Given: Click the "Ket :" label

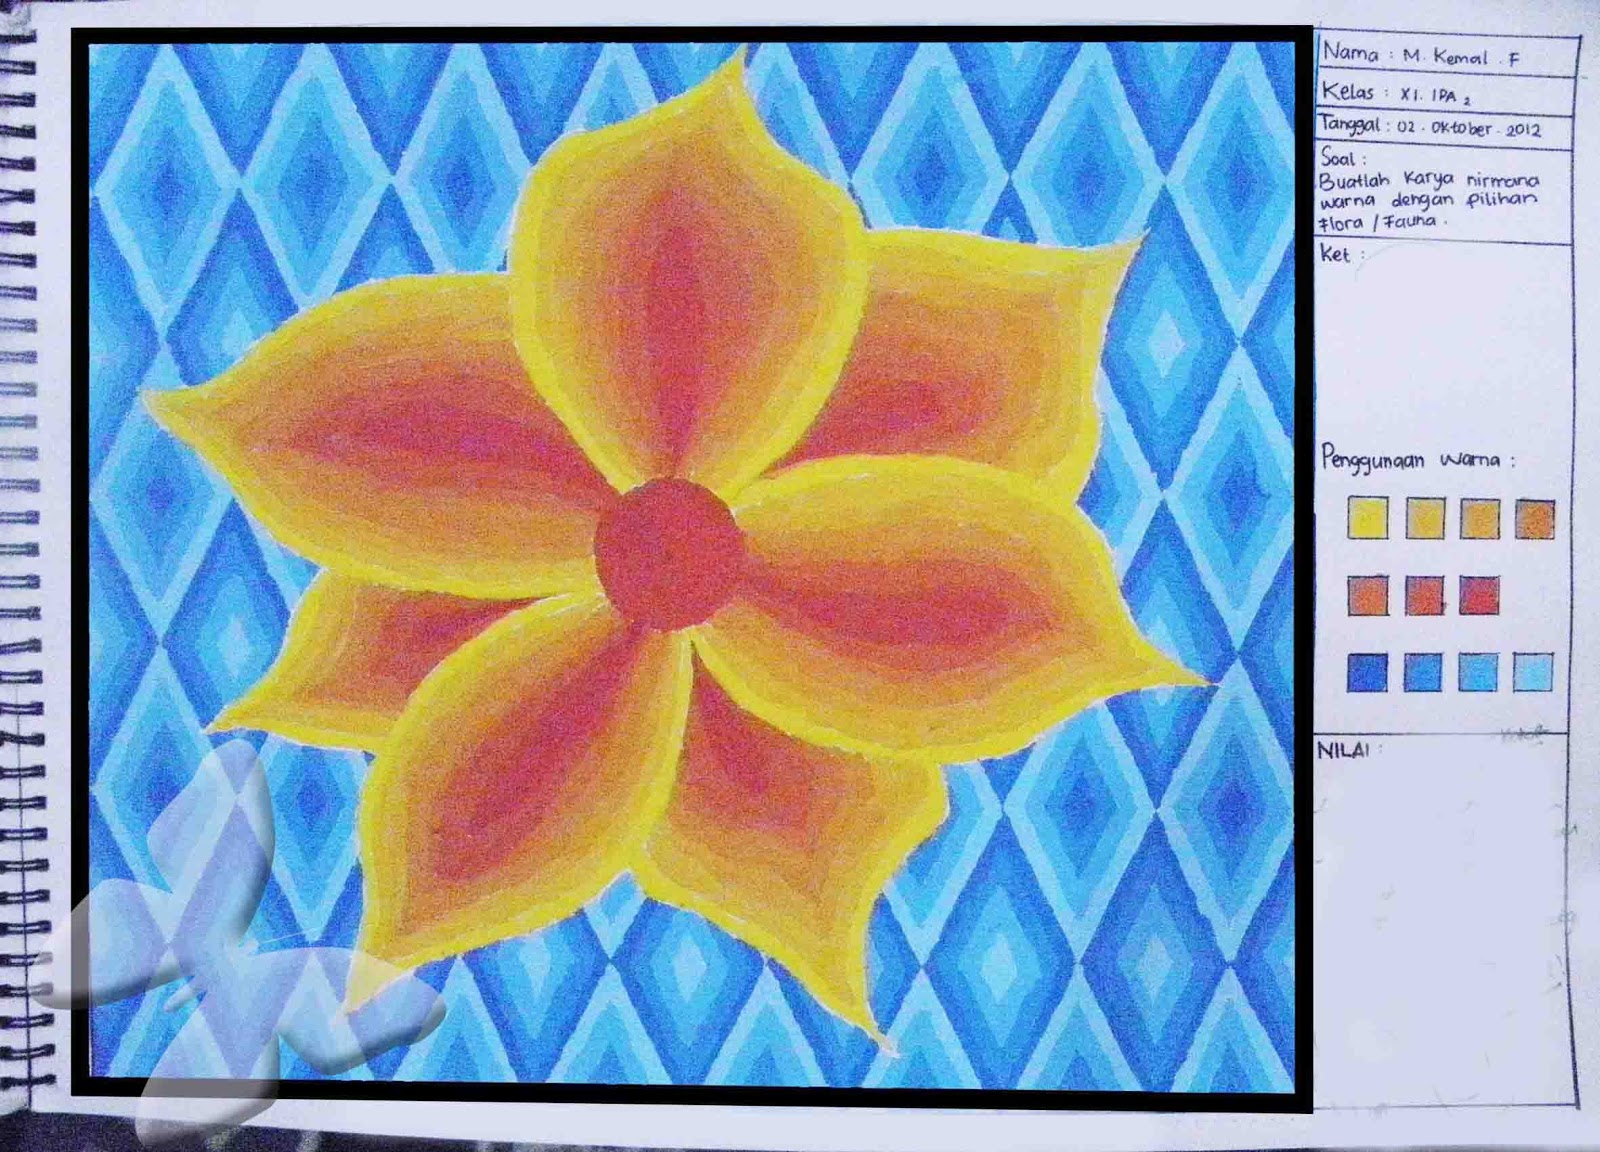Looking at the screenshot, I should (x=1340, y=254).
